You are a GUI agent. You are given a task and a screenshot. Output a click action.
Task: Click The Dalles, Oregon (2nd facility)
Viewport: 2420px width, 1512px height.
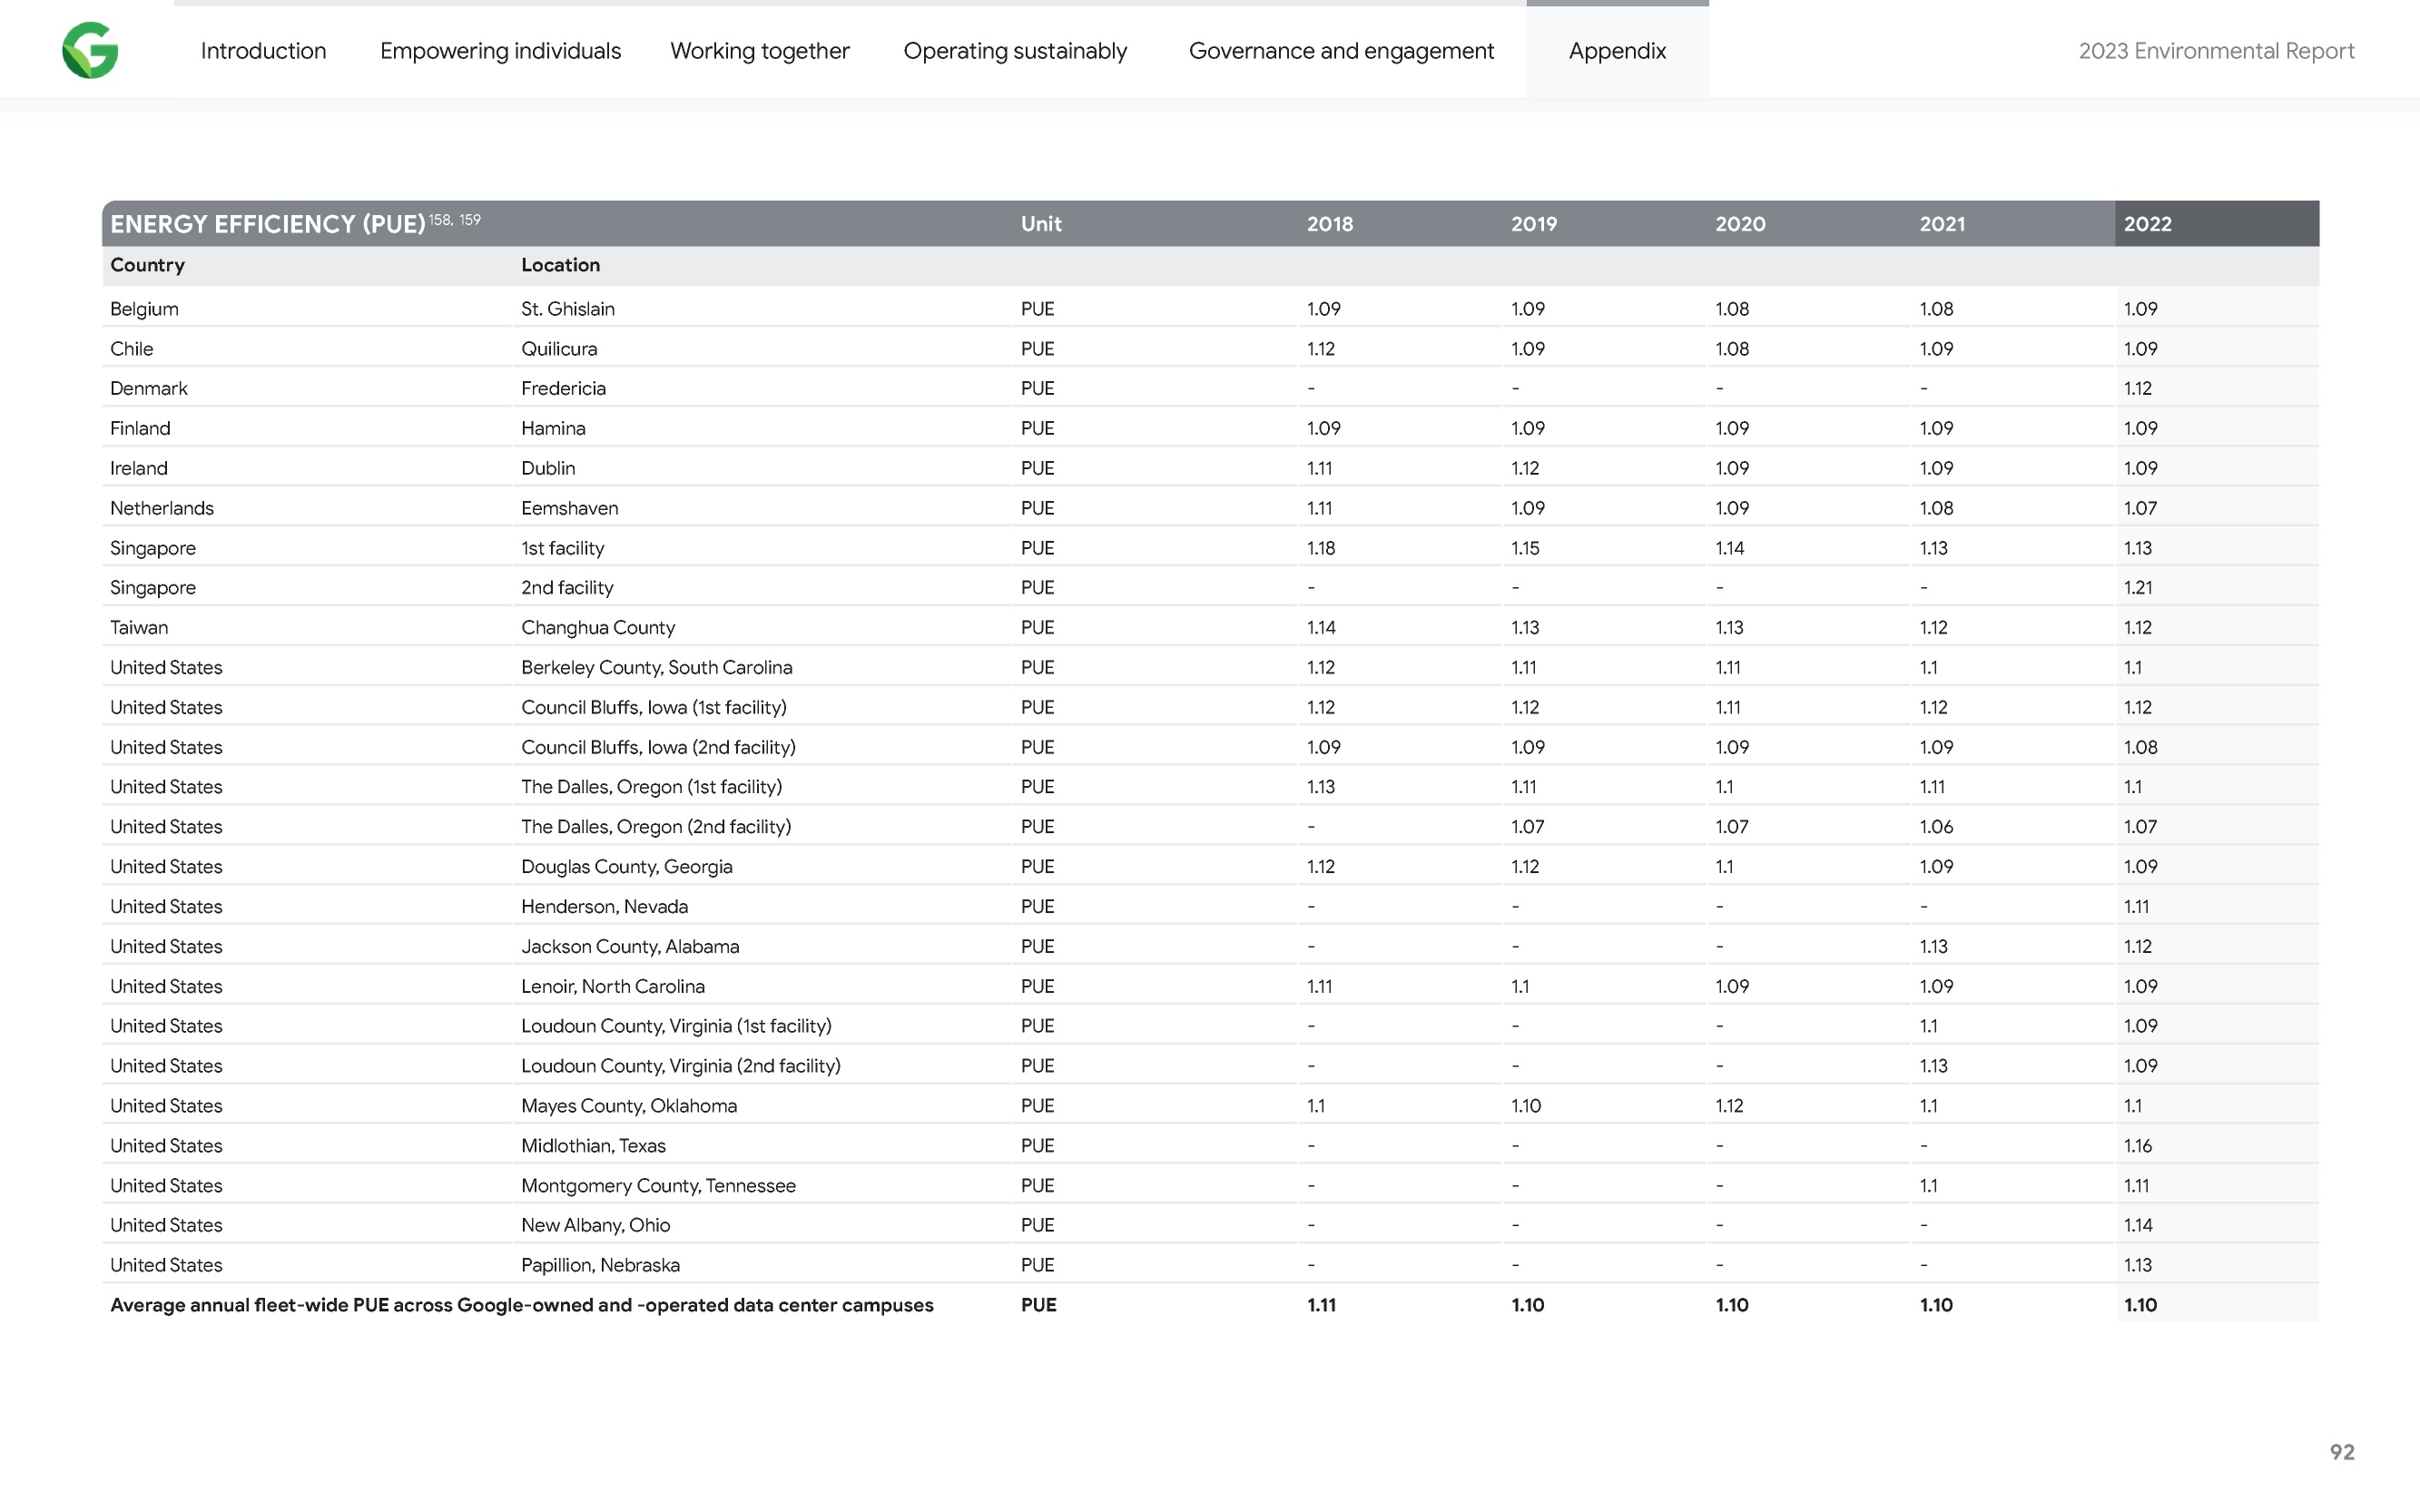click(x=655, y=827)
